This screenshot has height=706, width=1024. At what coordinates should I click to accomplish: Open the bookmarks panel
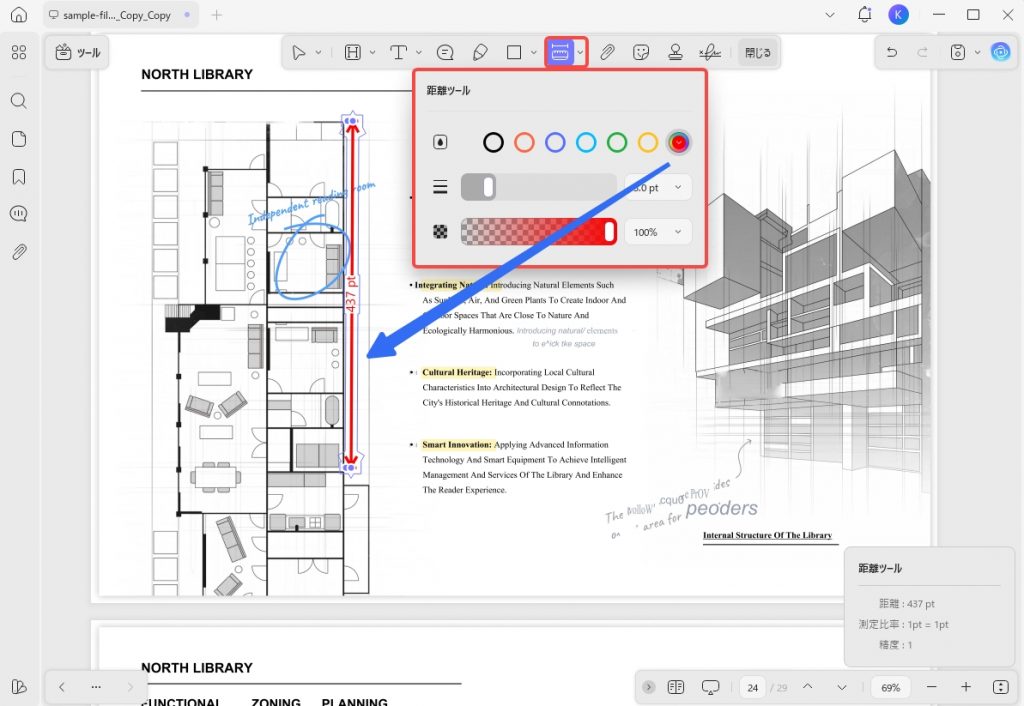pyautogui.click(x=19, y=176)
